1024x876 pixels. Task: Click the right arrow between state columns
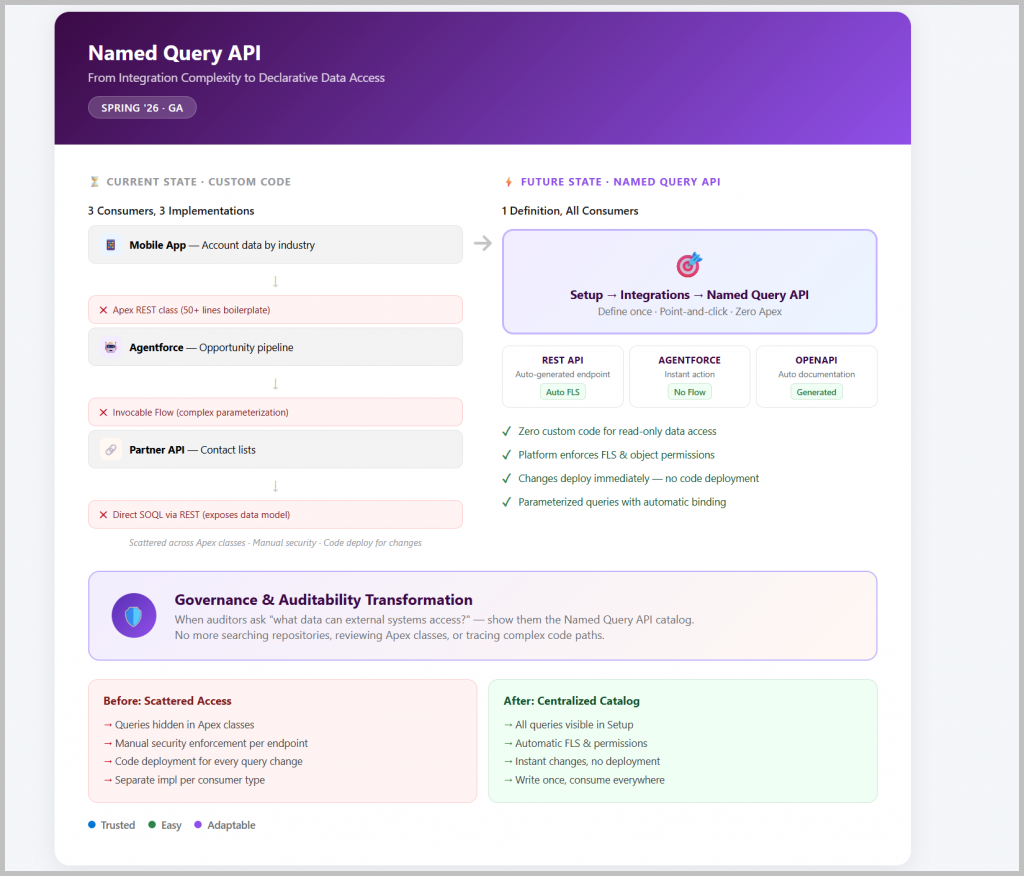482,243
